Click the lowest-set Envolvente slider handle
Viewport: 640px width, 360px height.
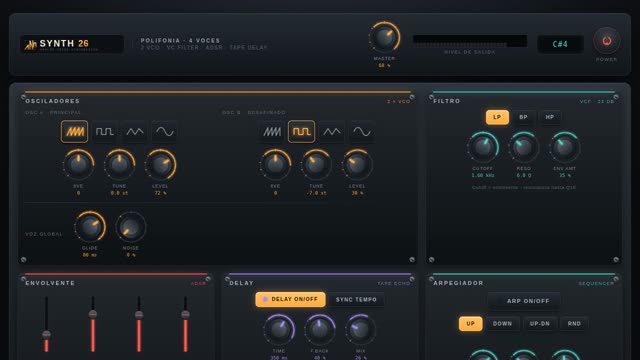(47, 335)
